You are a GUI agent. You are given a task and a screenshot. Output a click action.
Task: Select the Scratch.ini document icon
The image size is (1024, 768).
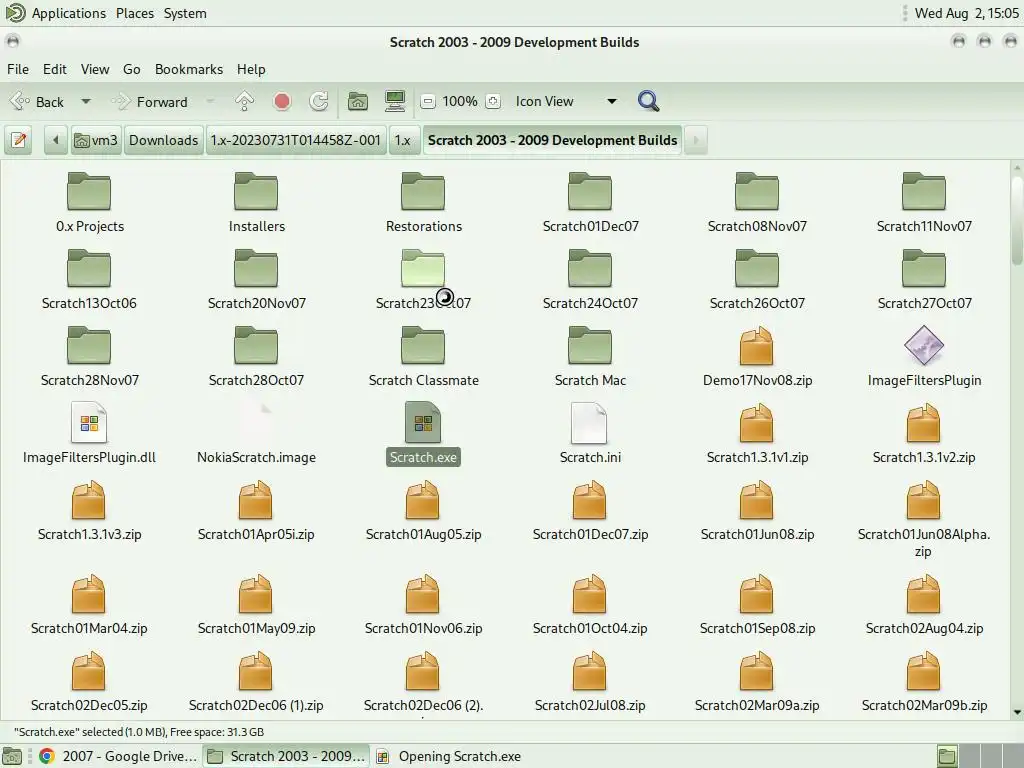pyautogui.click(x=590, y=423)
